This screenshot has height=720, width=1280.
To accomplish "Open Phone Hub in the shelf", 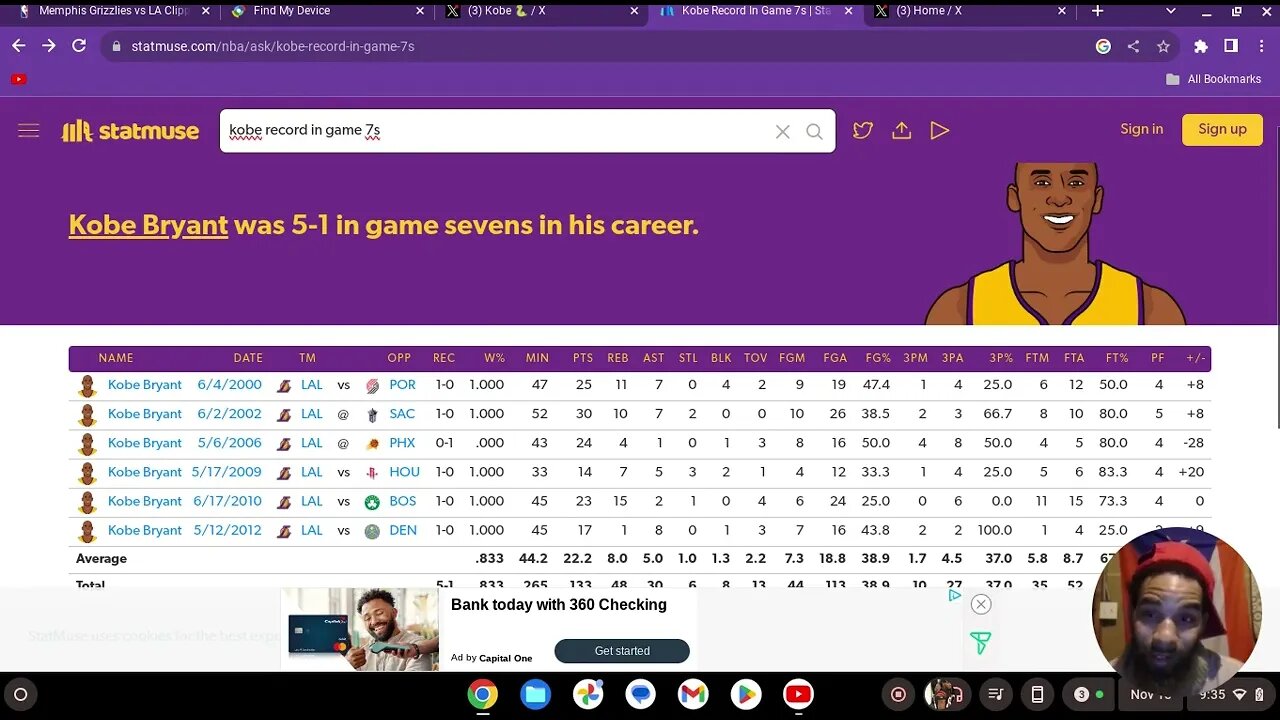I will click(x=1038, y=694).
